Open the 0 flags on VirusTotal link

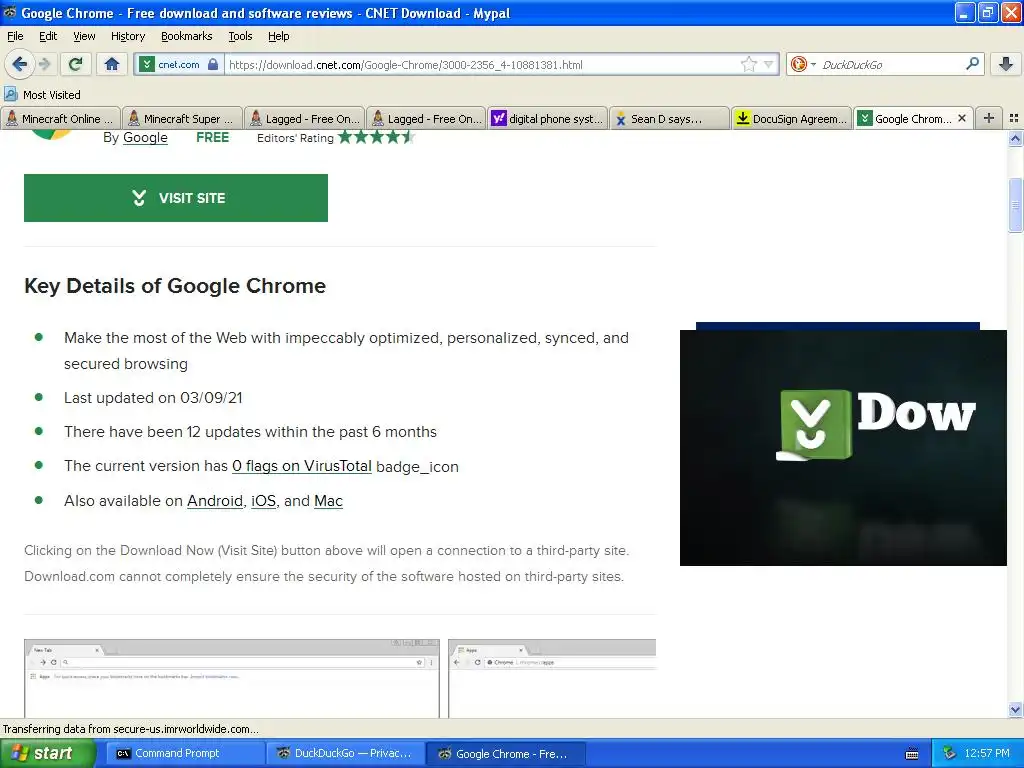tap(302, 466)
